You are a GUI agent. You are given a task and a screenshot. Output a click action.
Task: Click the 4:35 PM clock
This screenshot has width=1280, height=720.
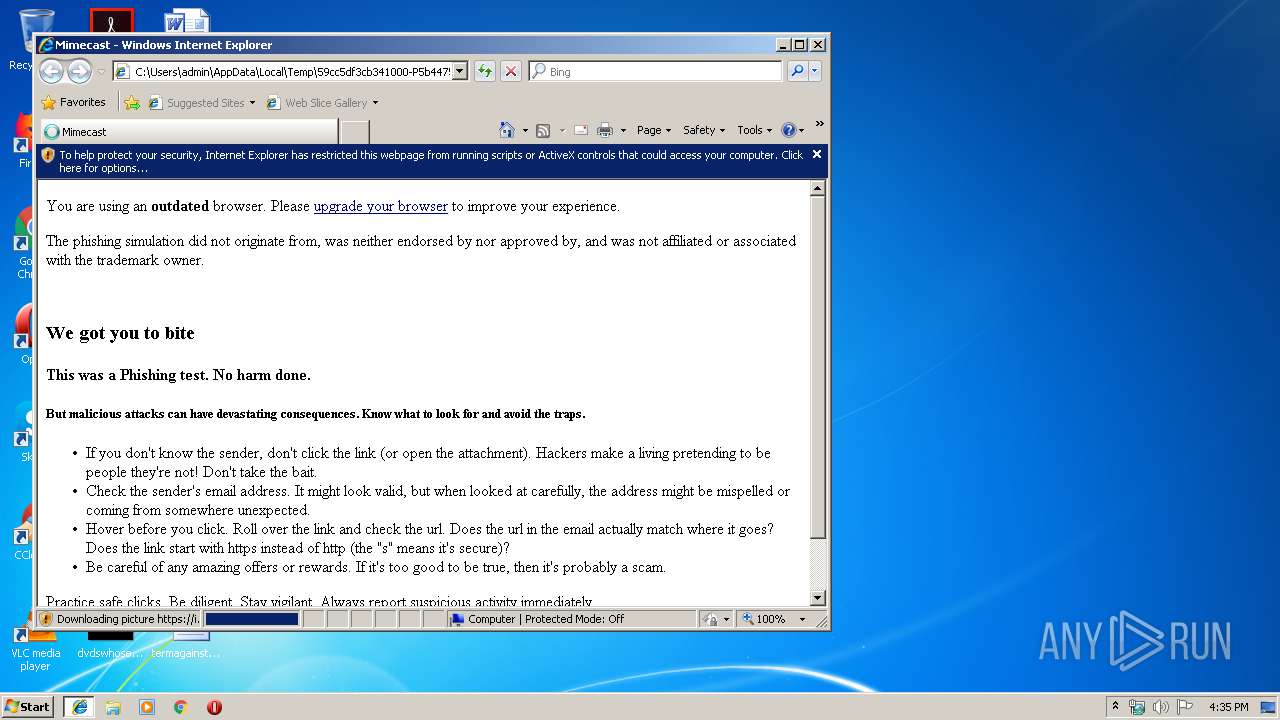(x=1228, y=707)
